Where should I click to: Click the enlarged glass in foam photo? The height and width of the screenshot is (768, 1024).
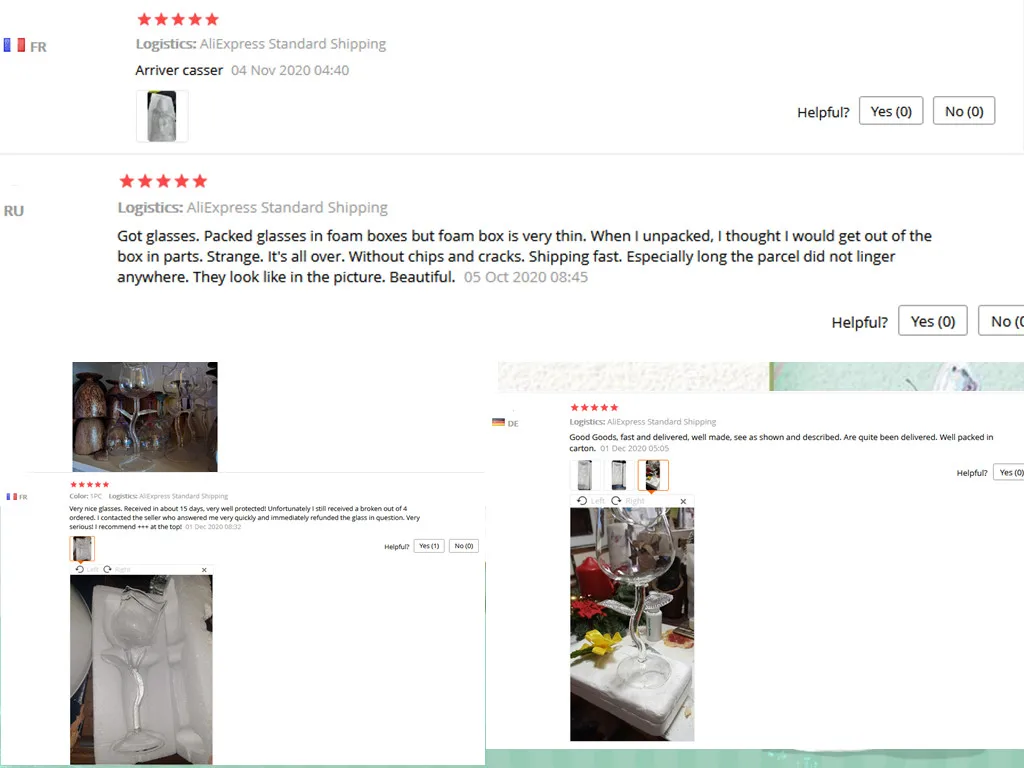pyautogui.click(x=141, y=669)
